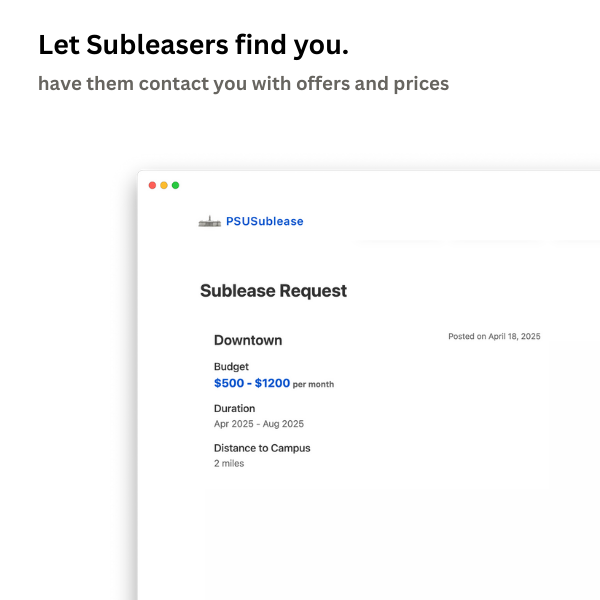Close the window with the red button
This screenshot has width=600, height=600.
tap(153, 185)
